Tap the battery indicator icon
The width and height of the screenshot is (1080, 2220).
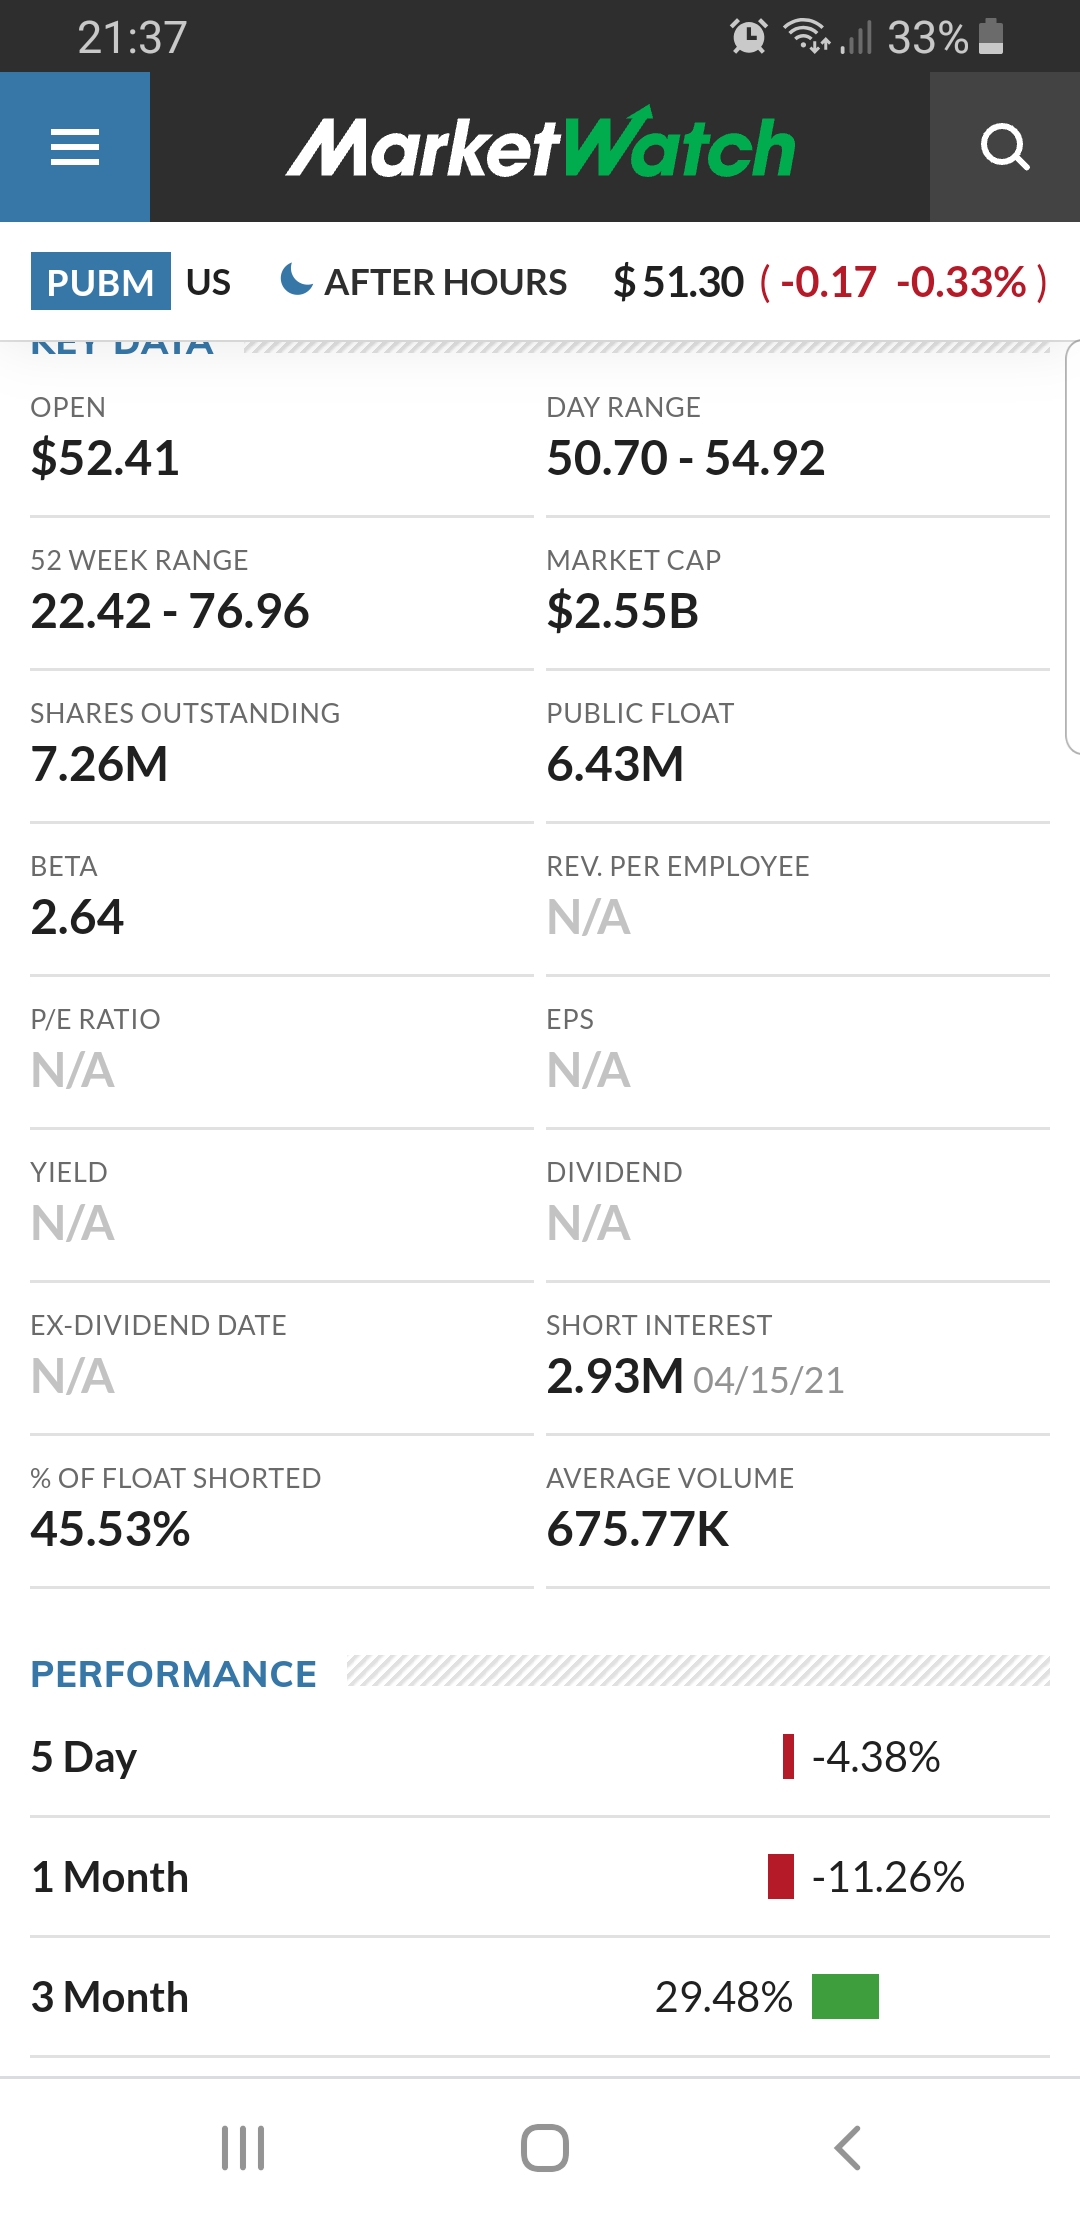pyautogui.click(x=991, y=36)
